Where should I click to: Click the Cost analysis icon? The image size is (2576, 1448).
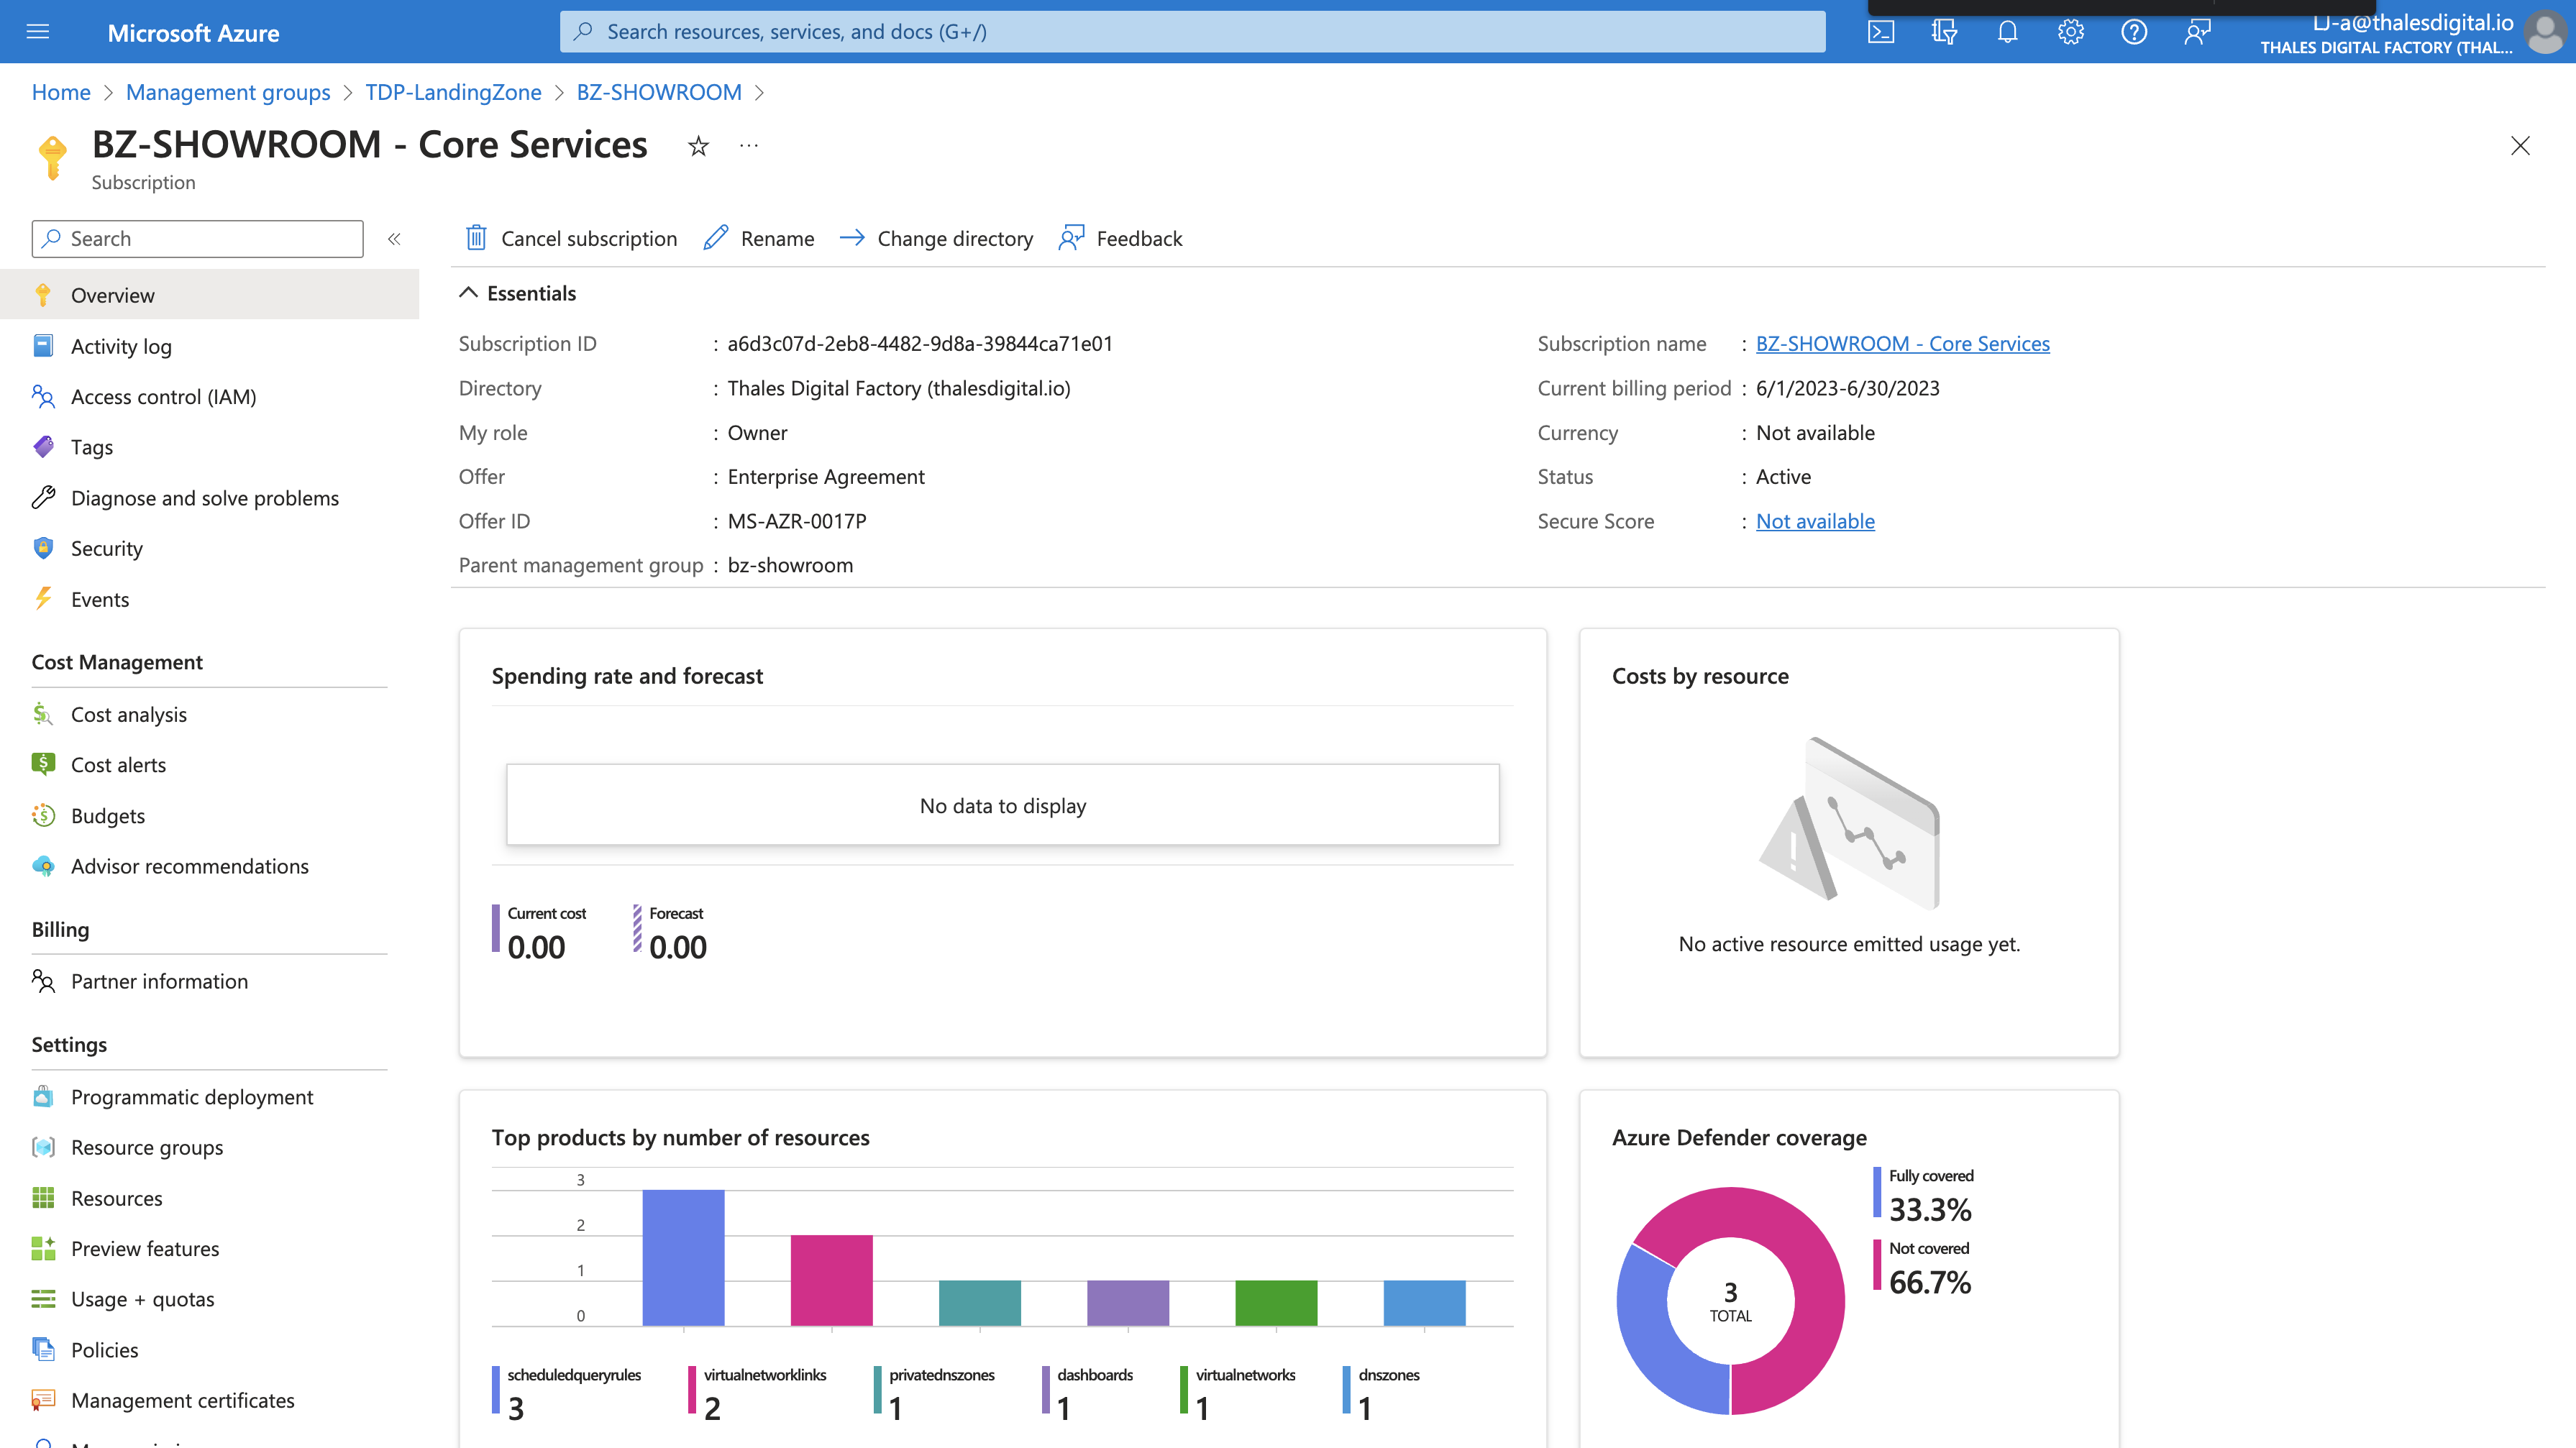point(43,714)
